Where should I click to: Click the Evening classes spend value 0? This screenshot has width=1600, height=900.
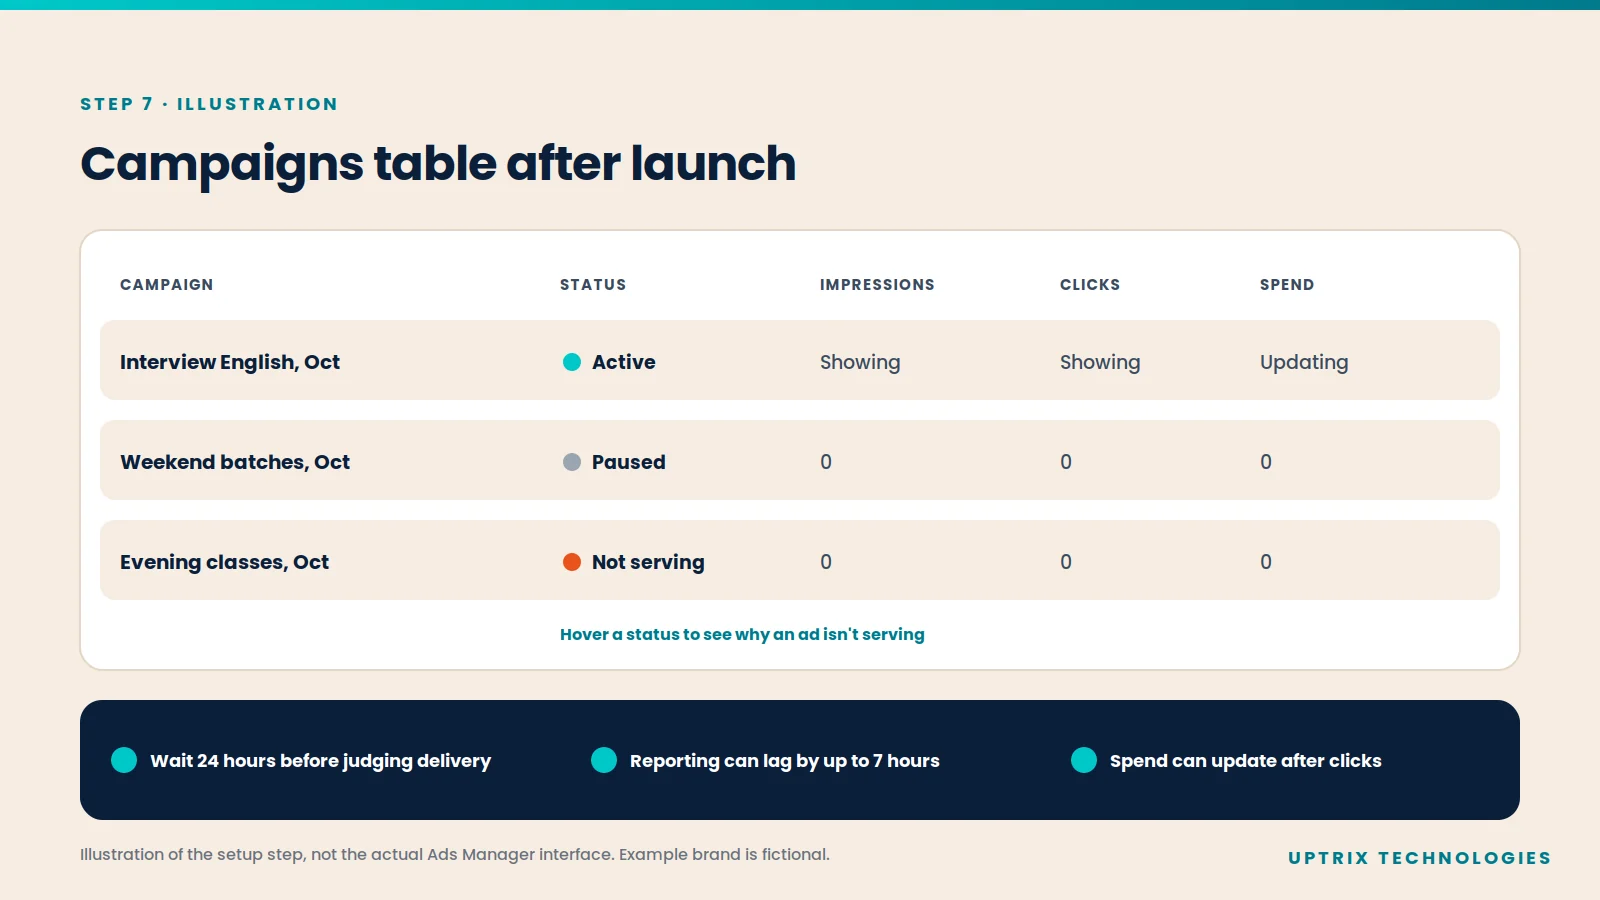pos(1266,562)
